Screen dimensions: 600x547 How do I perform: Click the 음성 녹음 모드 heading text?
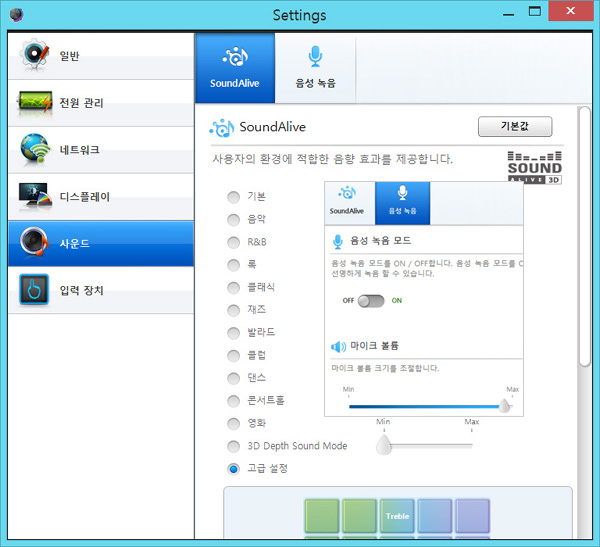[381, 241]
